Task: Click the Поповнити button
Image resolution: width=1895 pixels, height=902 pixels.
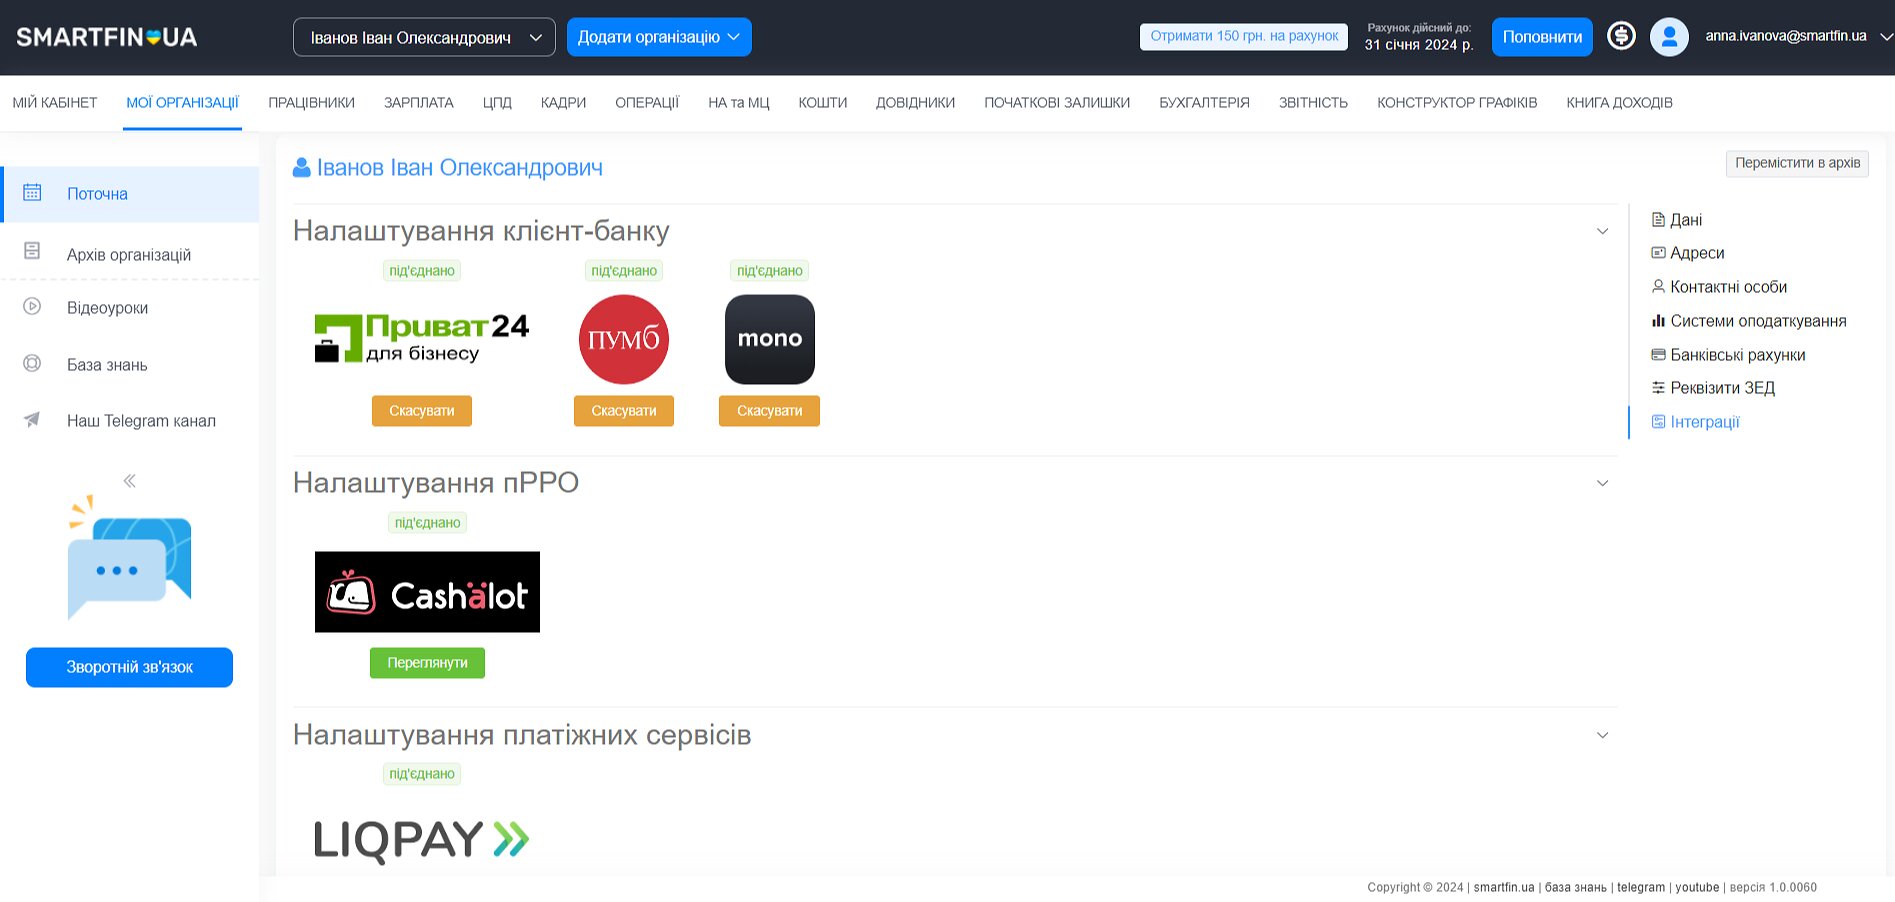Action: 1542,37
